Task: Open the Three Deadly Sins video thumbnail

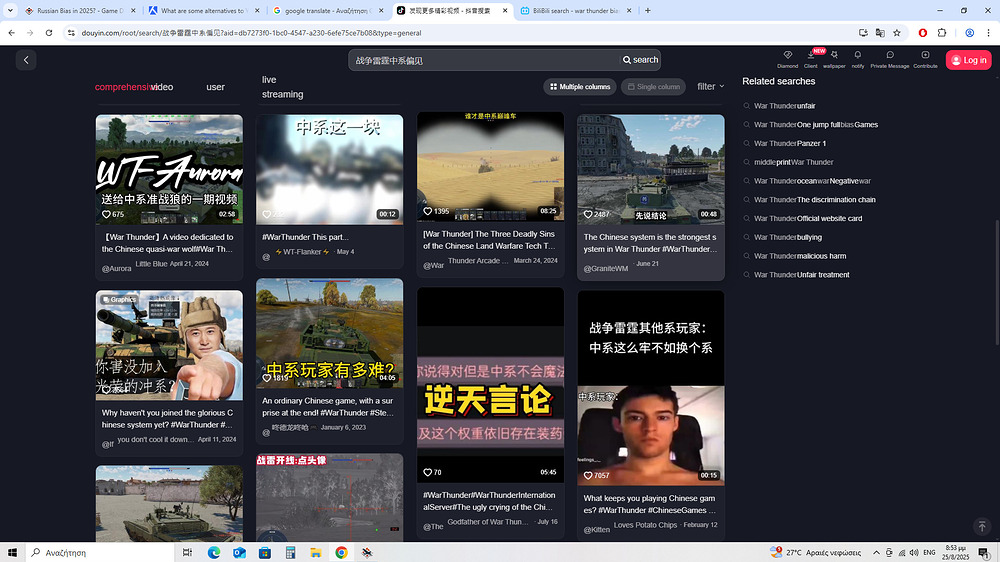Action: (x=490, y=166)
